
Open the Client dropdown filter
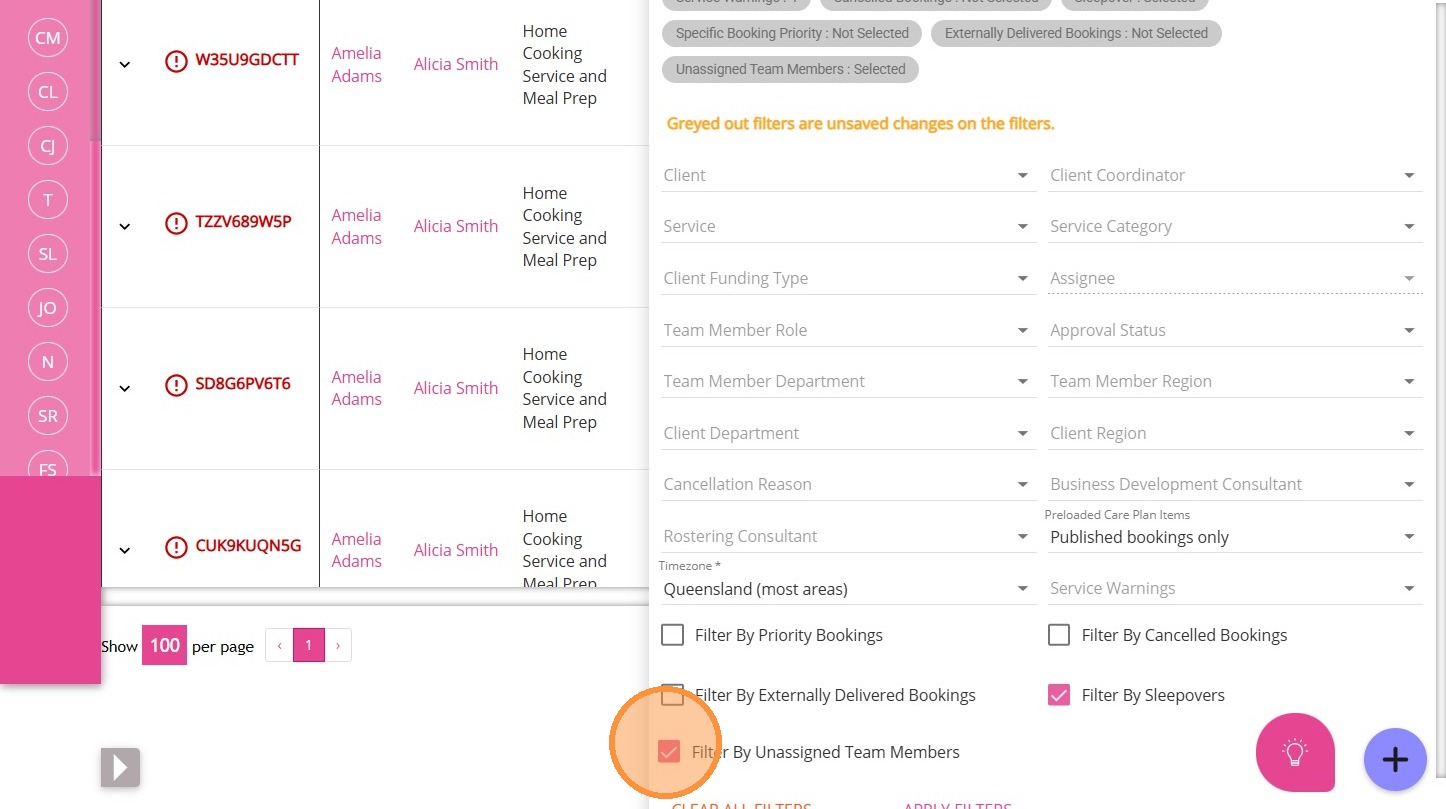pyautogui.click(x=846, y=176)
